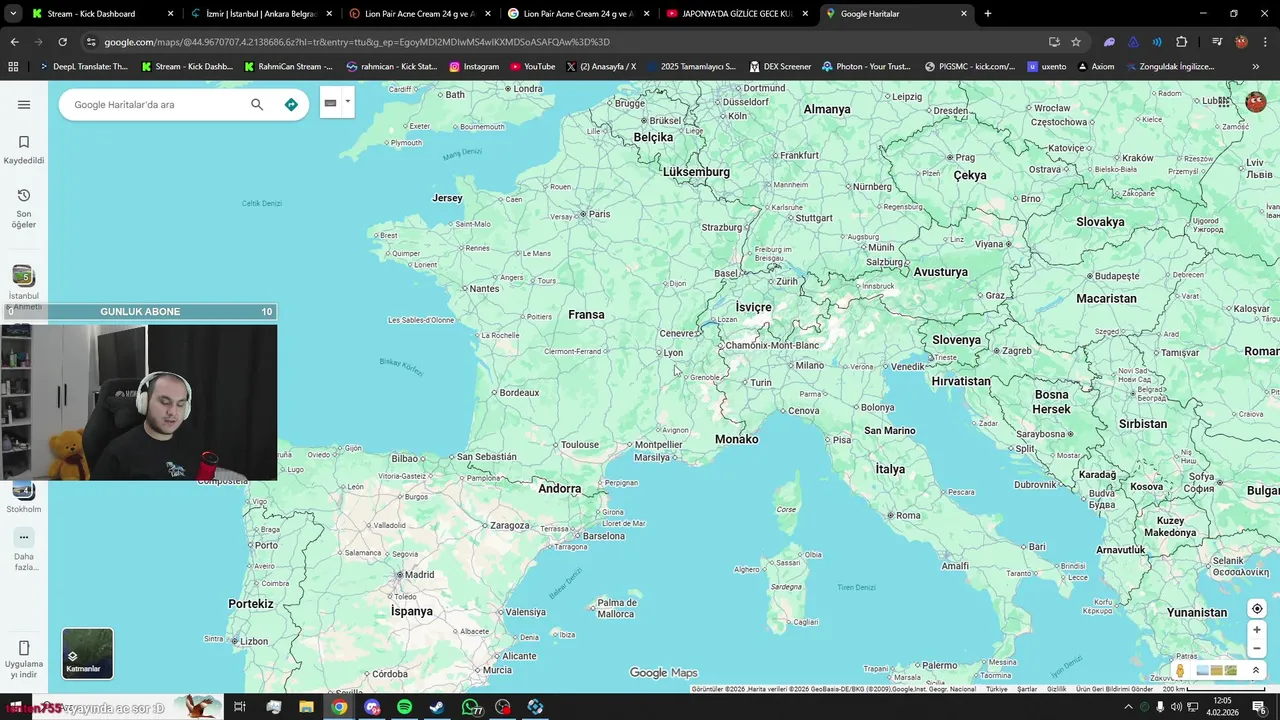Open the İstanbul recent place thumbnail
The height and width of the screenshot is (720, 1280).
[24, 277]
